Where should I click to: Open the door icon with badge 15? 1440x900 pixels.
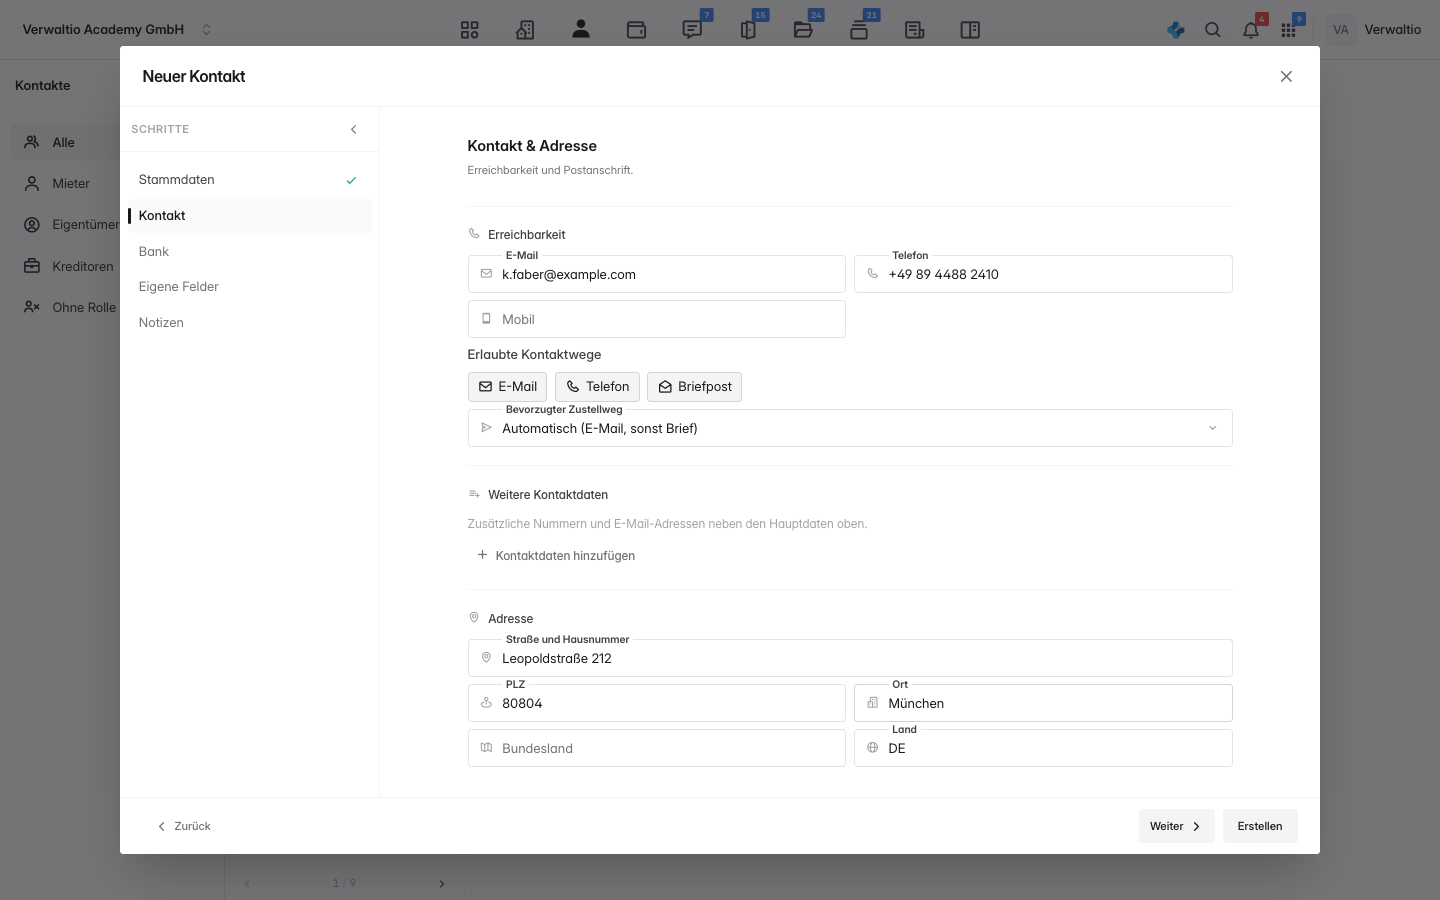748,30
